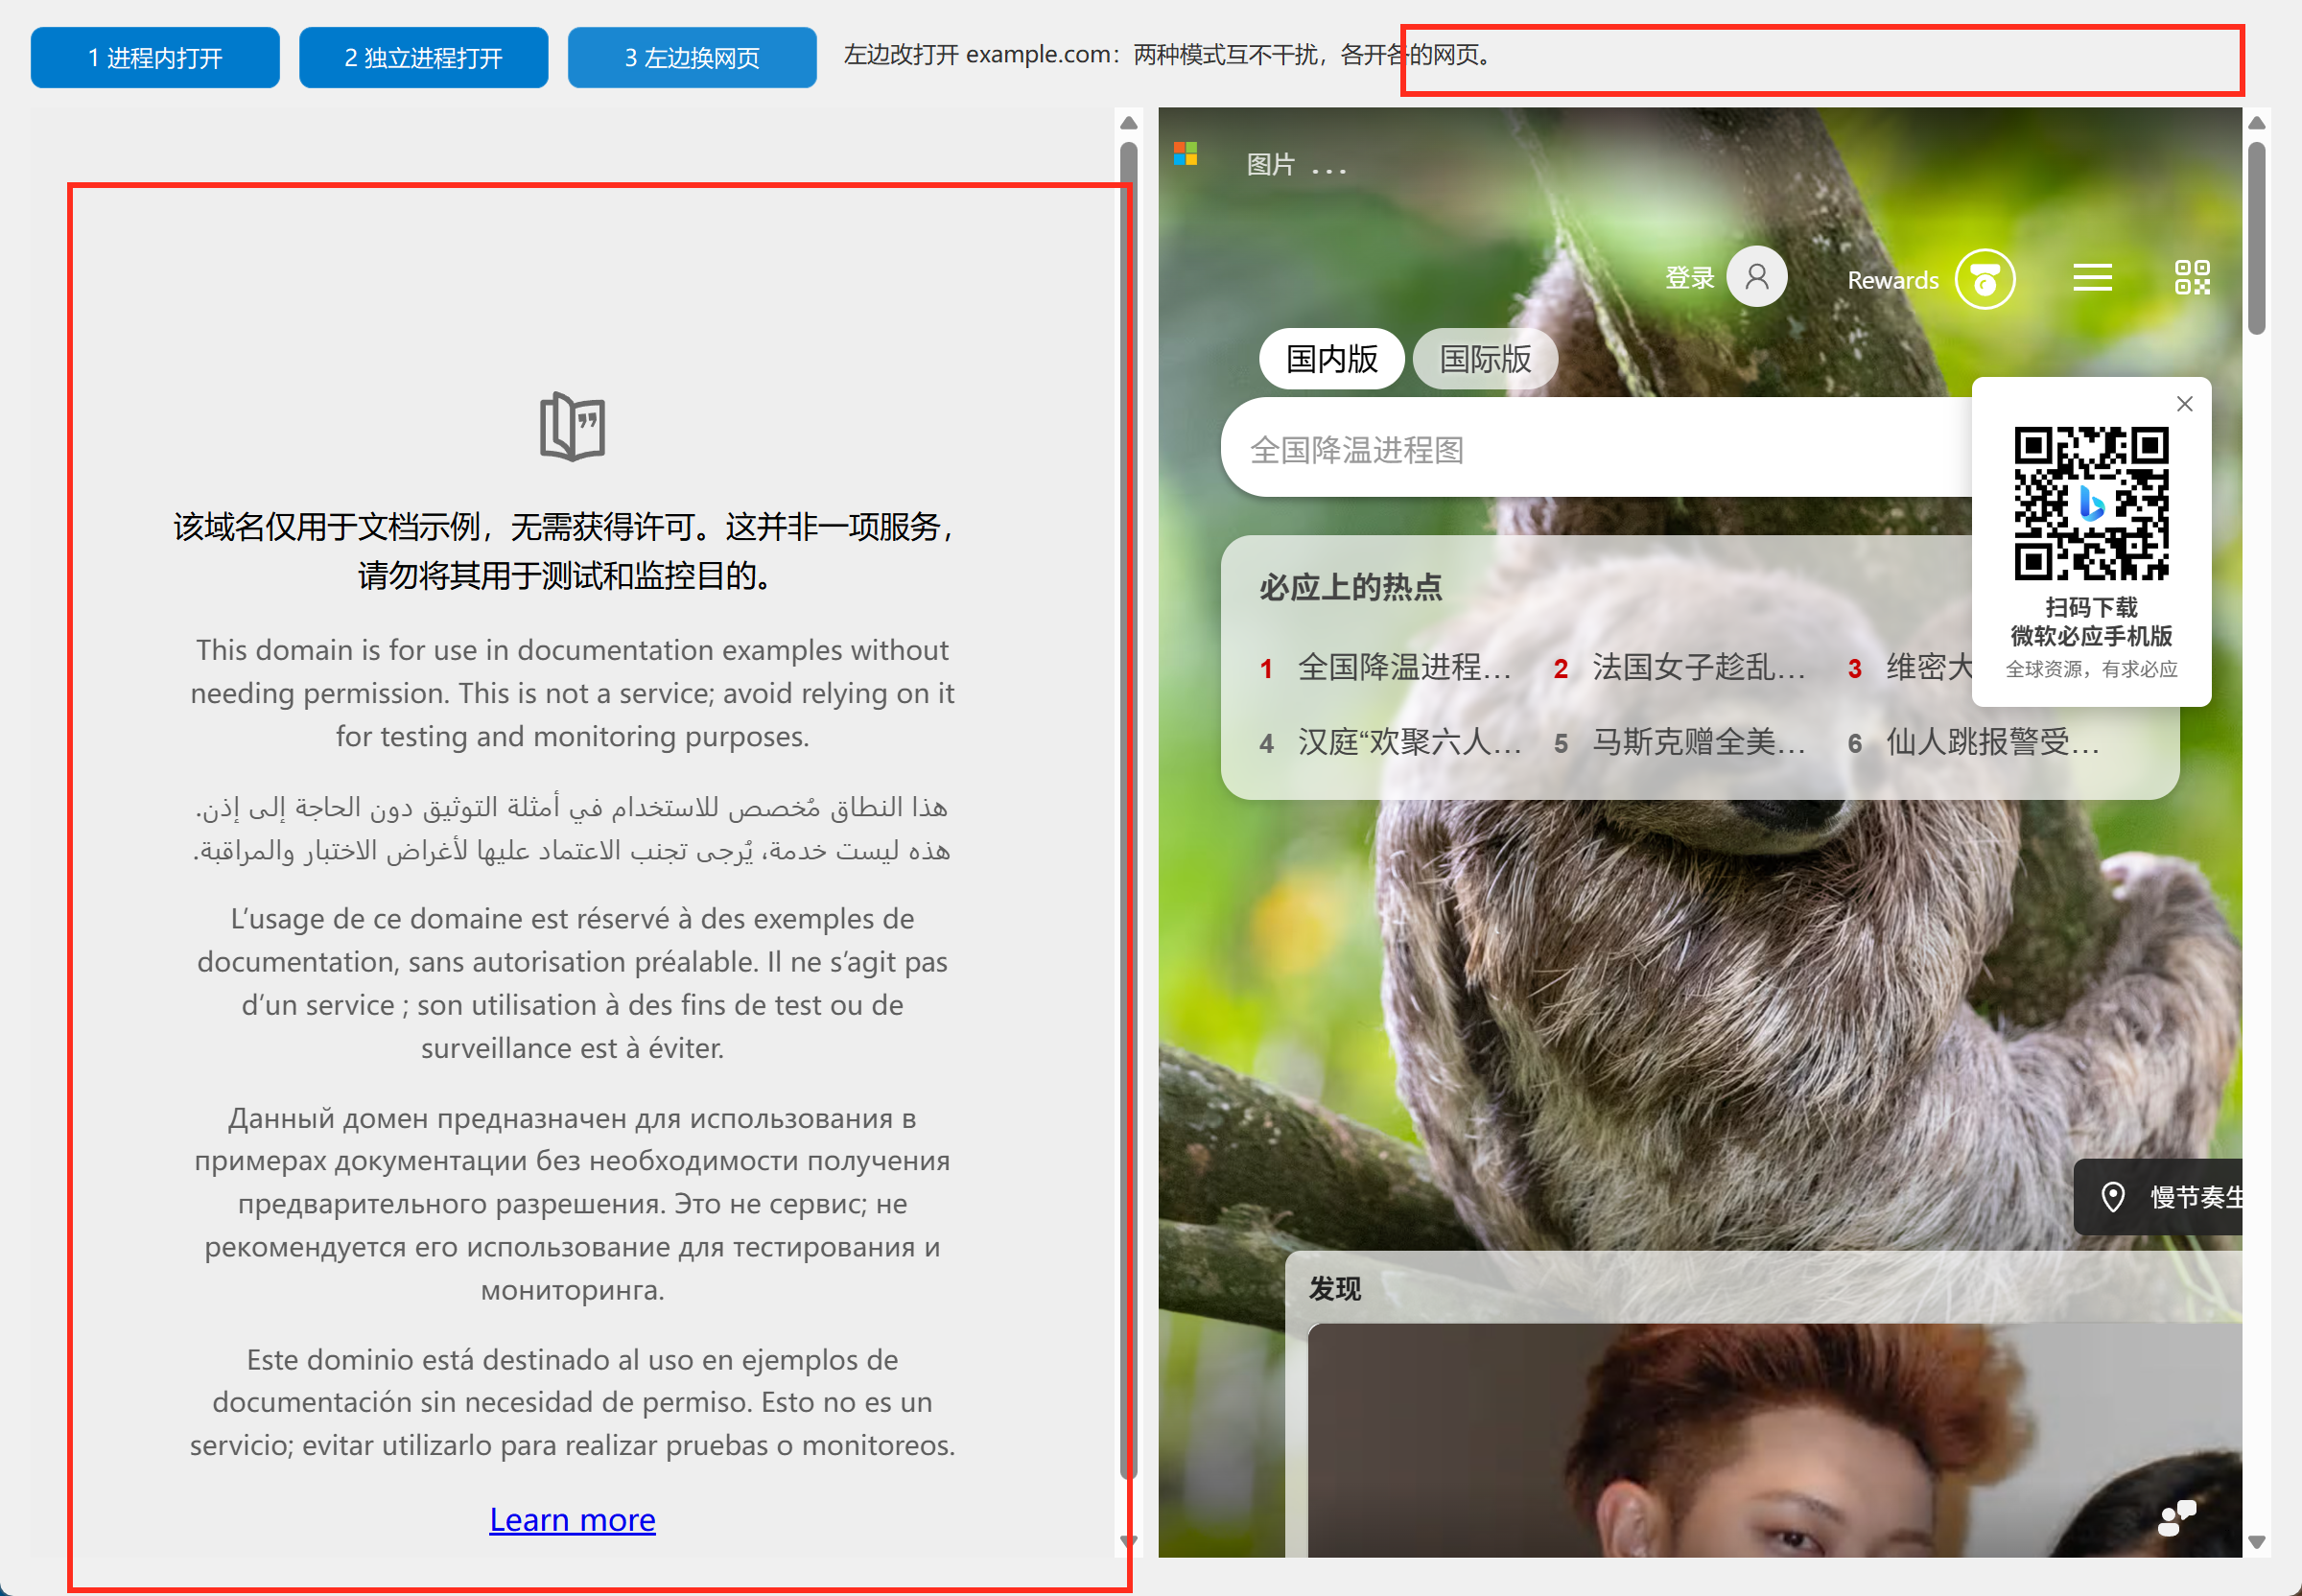This screenshot has width=2302, height=1596.
Task: Click the location pin icon near 慢节奏生
Action: [x=2113, y=1197]
